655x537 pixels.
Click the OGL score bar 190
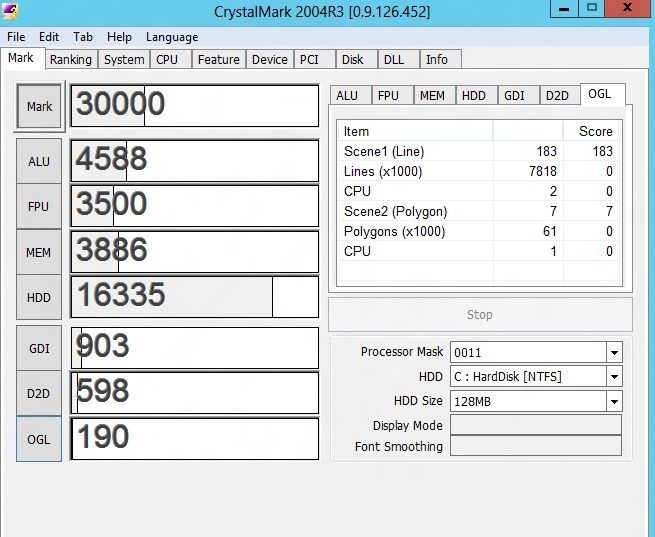pyautogui.click(x=195, y=439)
